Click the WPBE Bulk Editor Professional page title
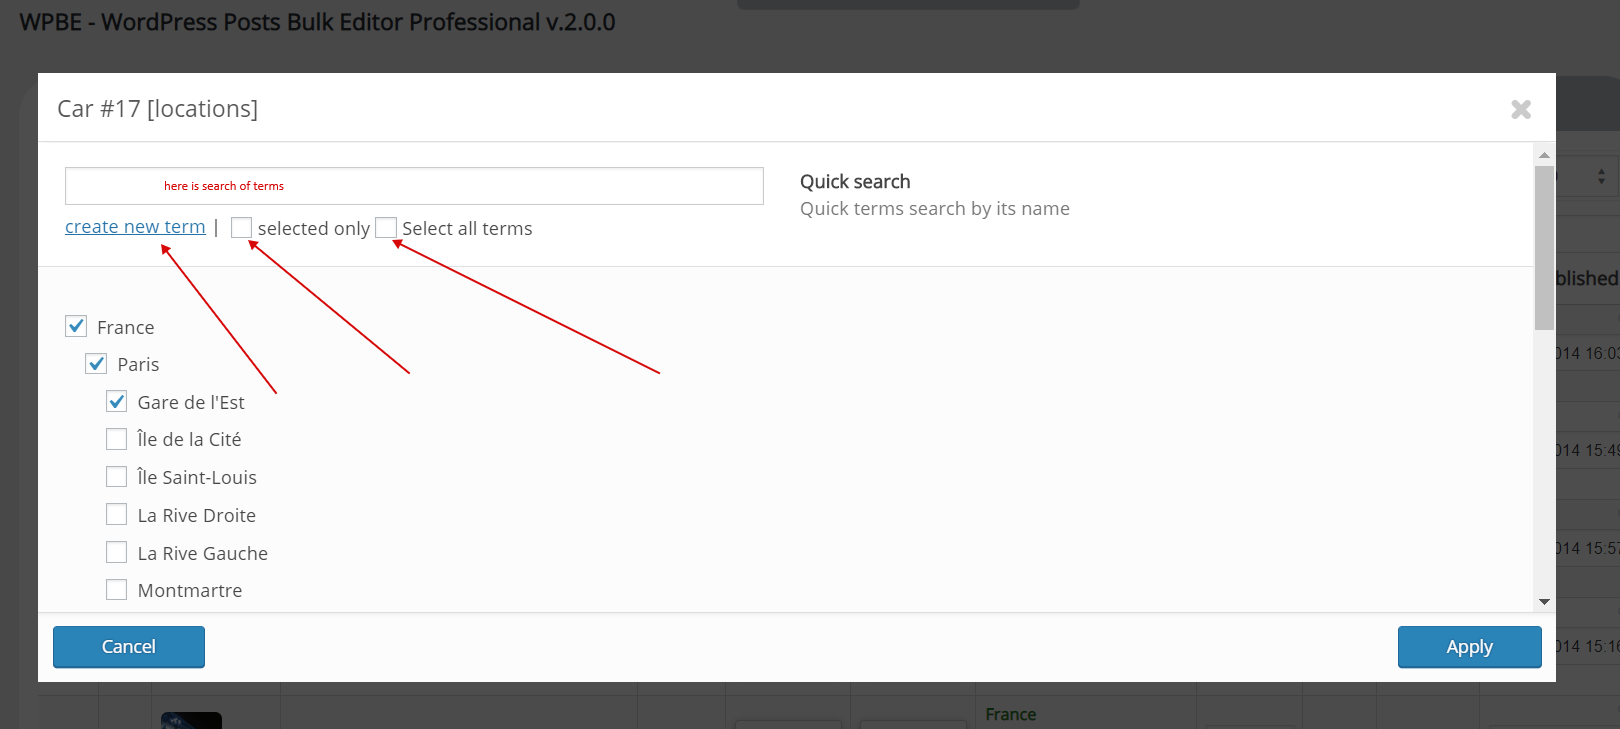The width and height of the screenshot is (1620, 729). coord(318,22)
